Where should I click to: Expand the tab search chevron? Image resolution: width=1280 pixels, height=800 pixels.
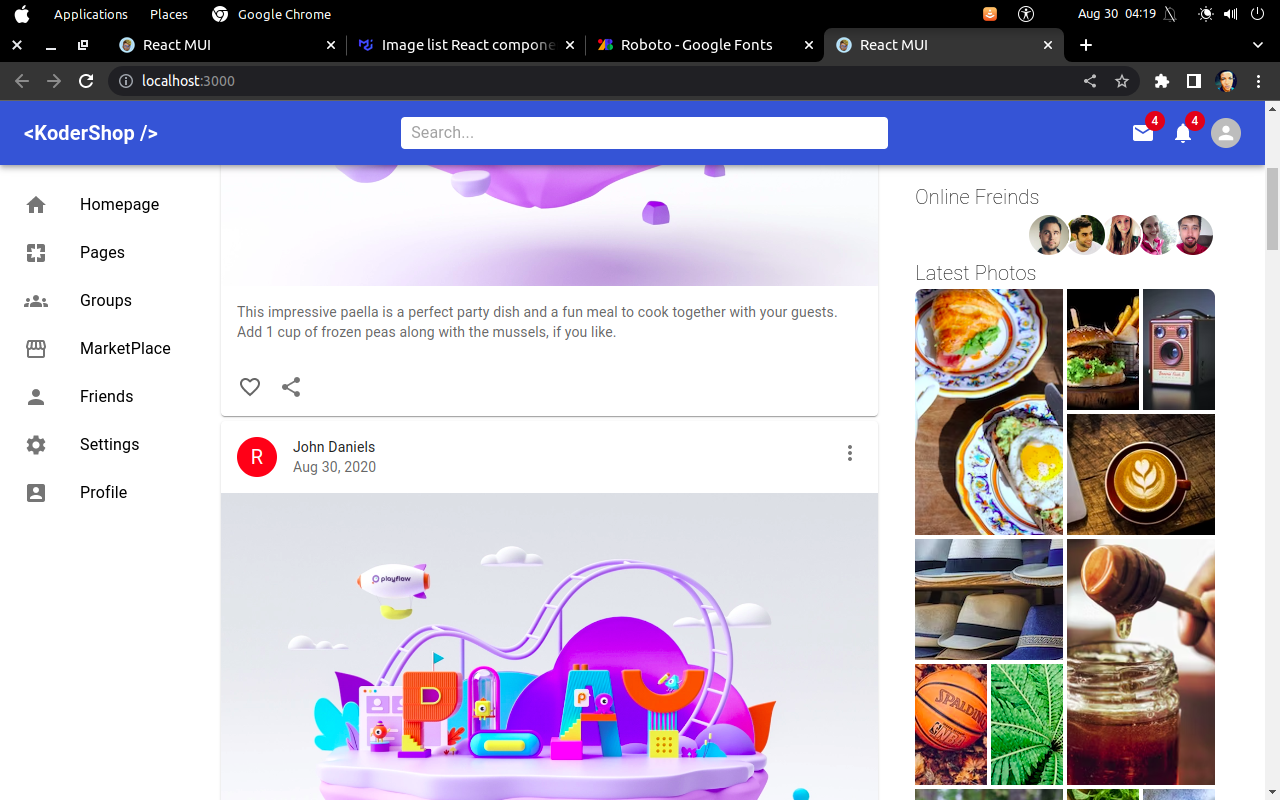click(x=1258, y=45)
